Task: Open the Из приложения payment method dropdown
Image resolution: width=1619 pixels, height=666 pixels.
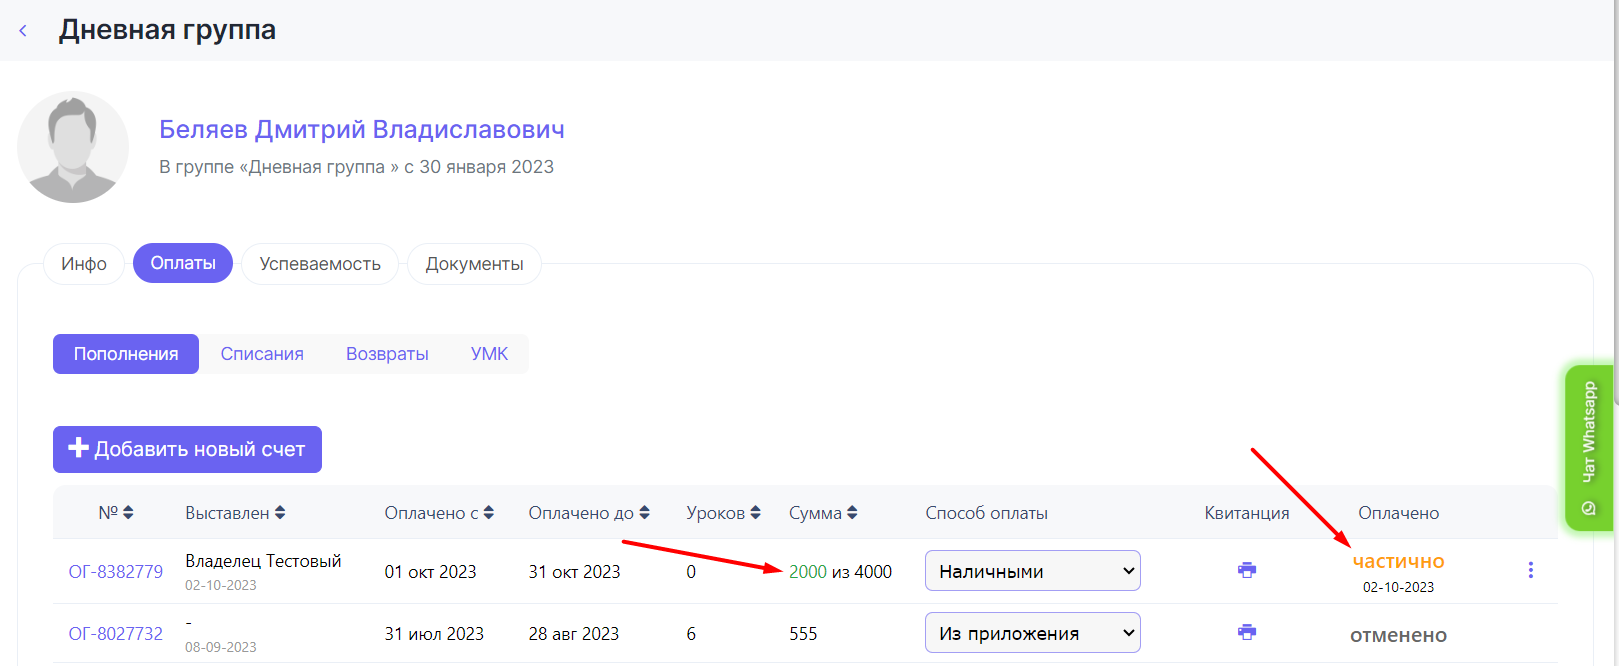Action: [x=1033, y=633]
